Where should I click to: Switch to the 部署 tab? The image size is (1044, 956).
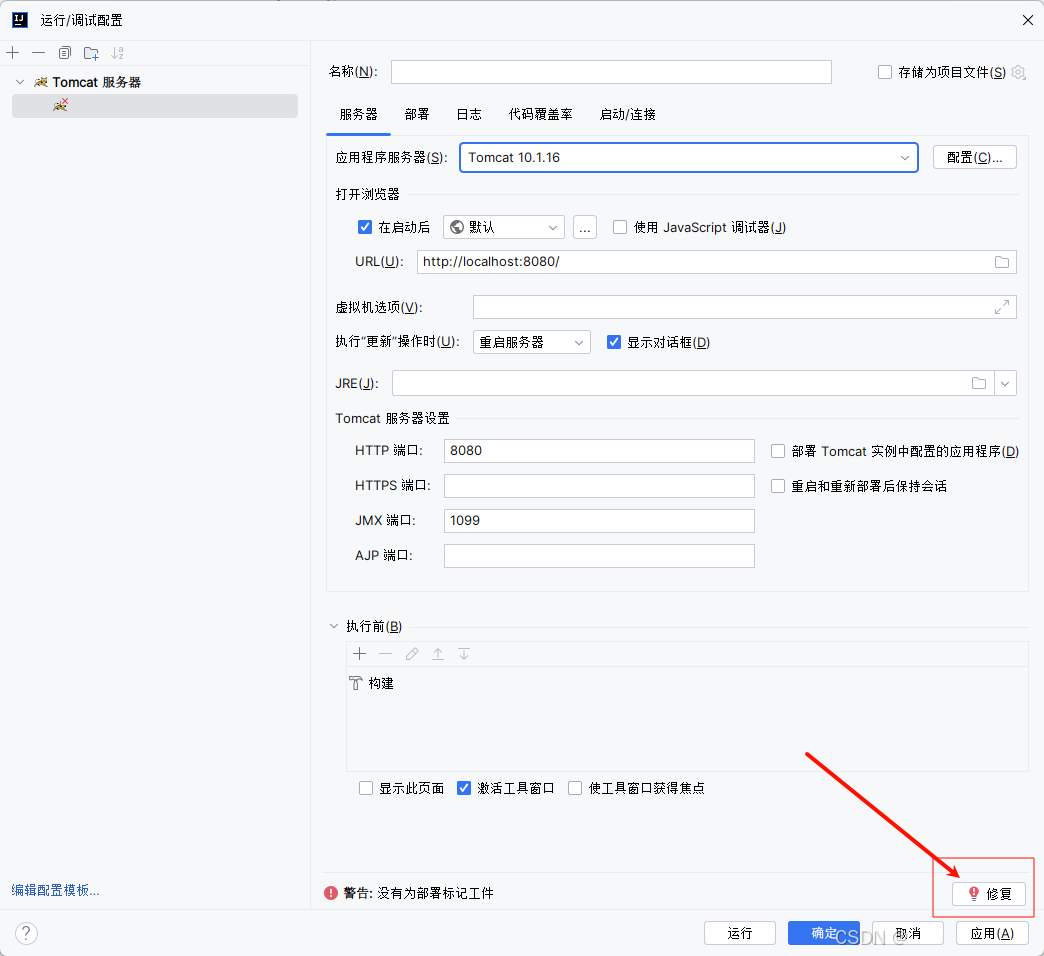417,114
